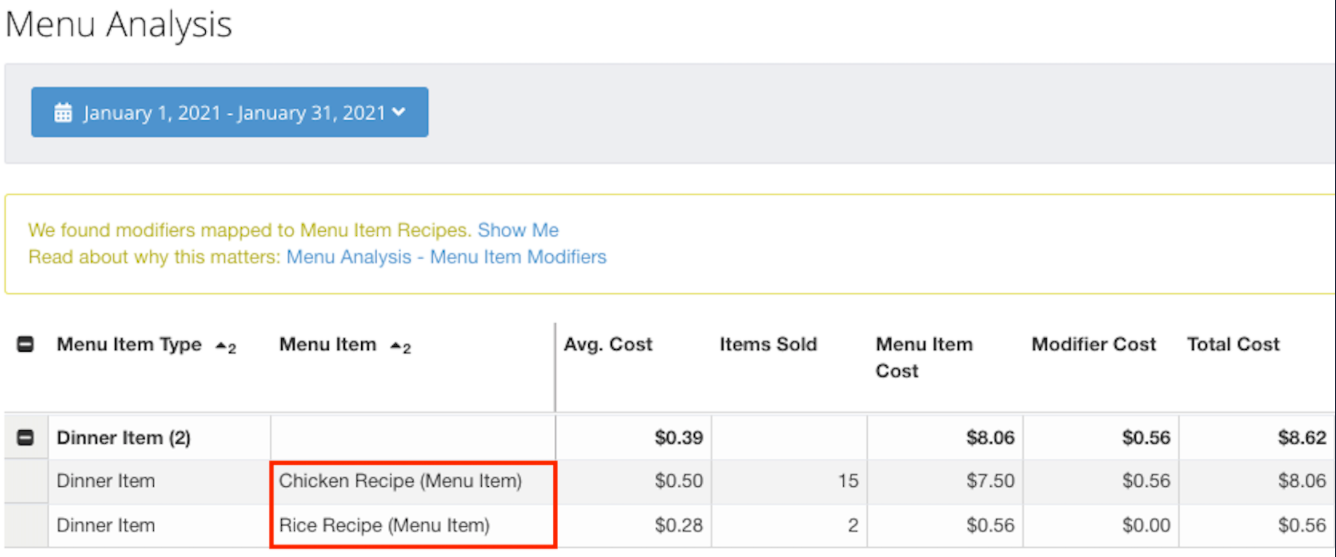
Task: Open the date range dropdown chevron
Action: click(399, 113)
